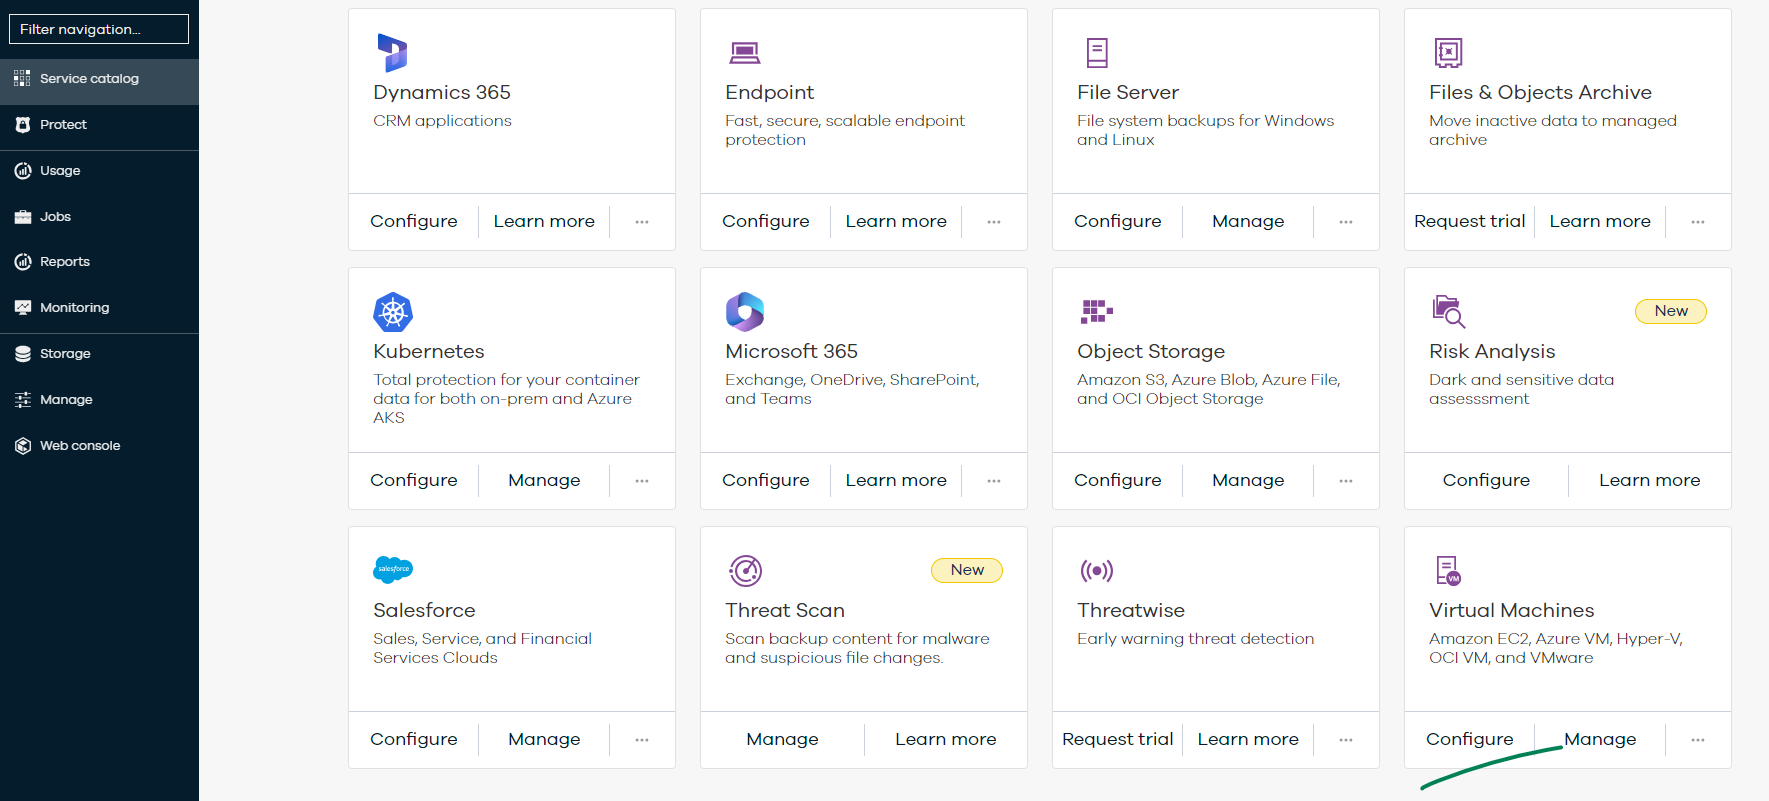Request trial for Threatwise
1769x801 pixels.
(1118, 739)
